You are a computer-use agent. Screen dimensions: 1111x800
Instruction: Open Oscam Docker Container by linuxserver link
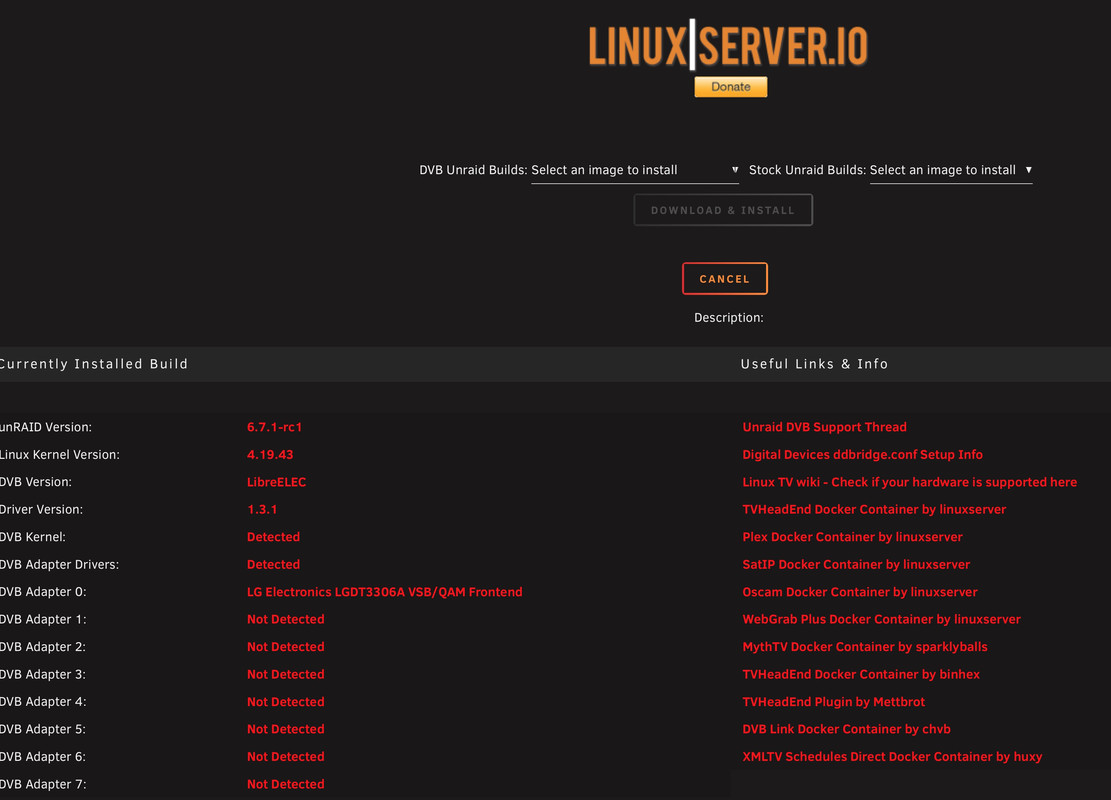pyautogui.click(x=859, y=592)
